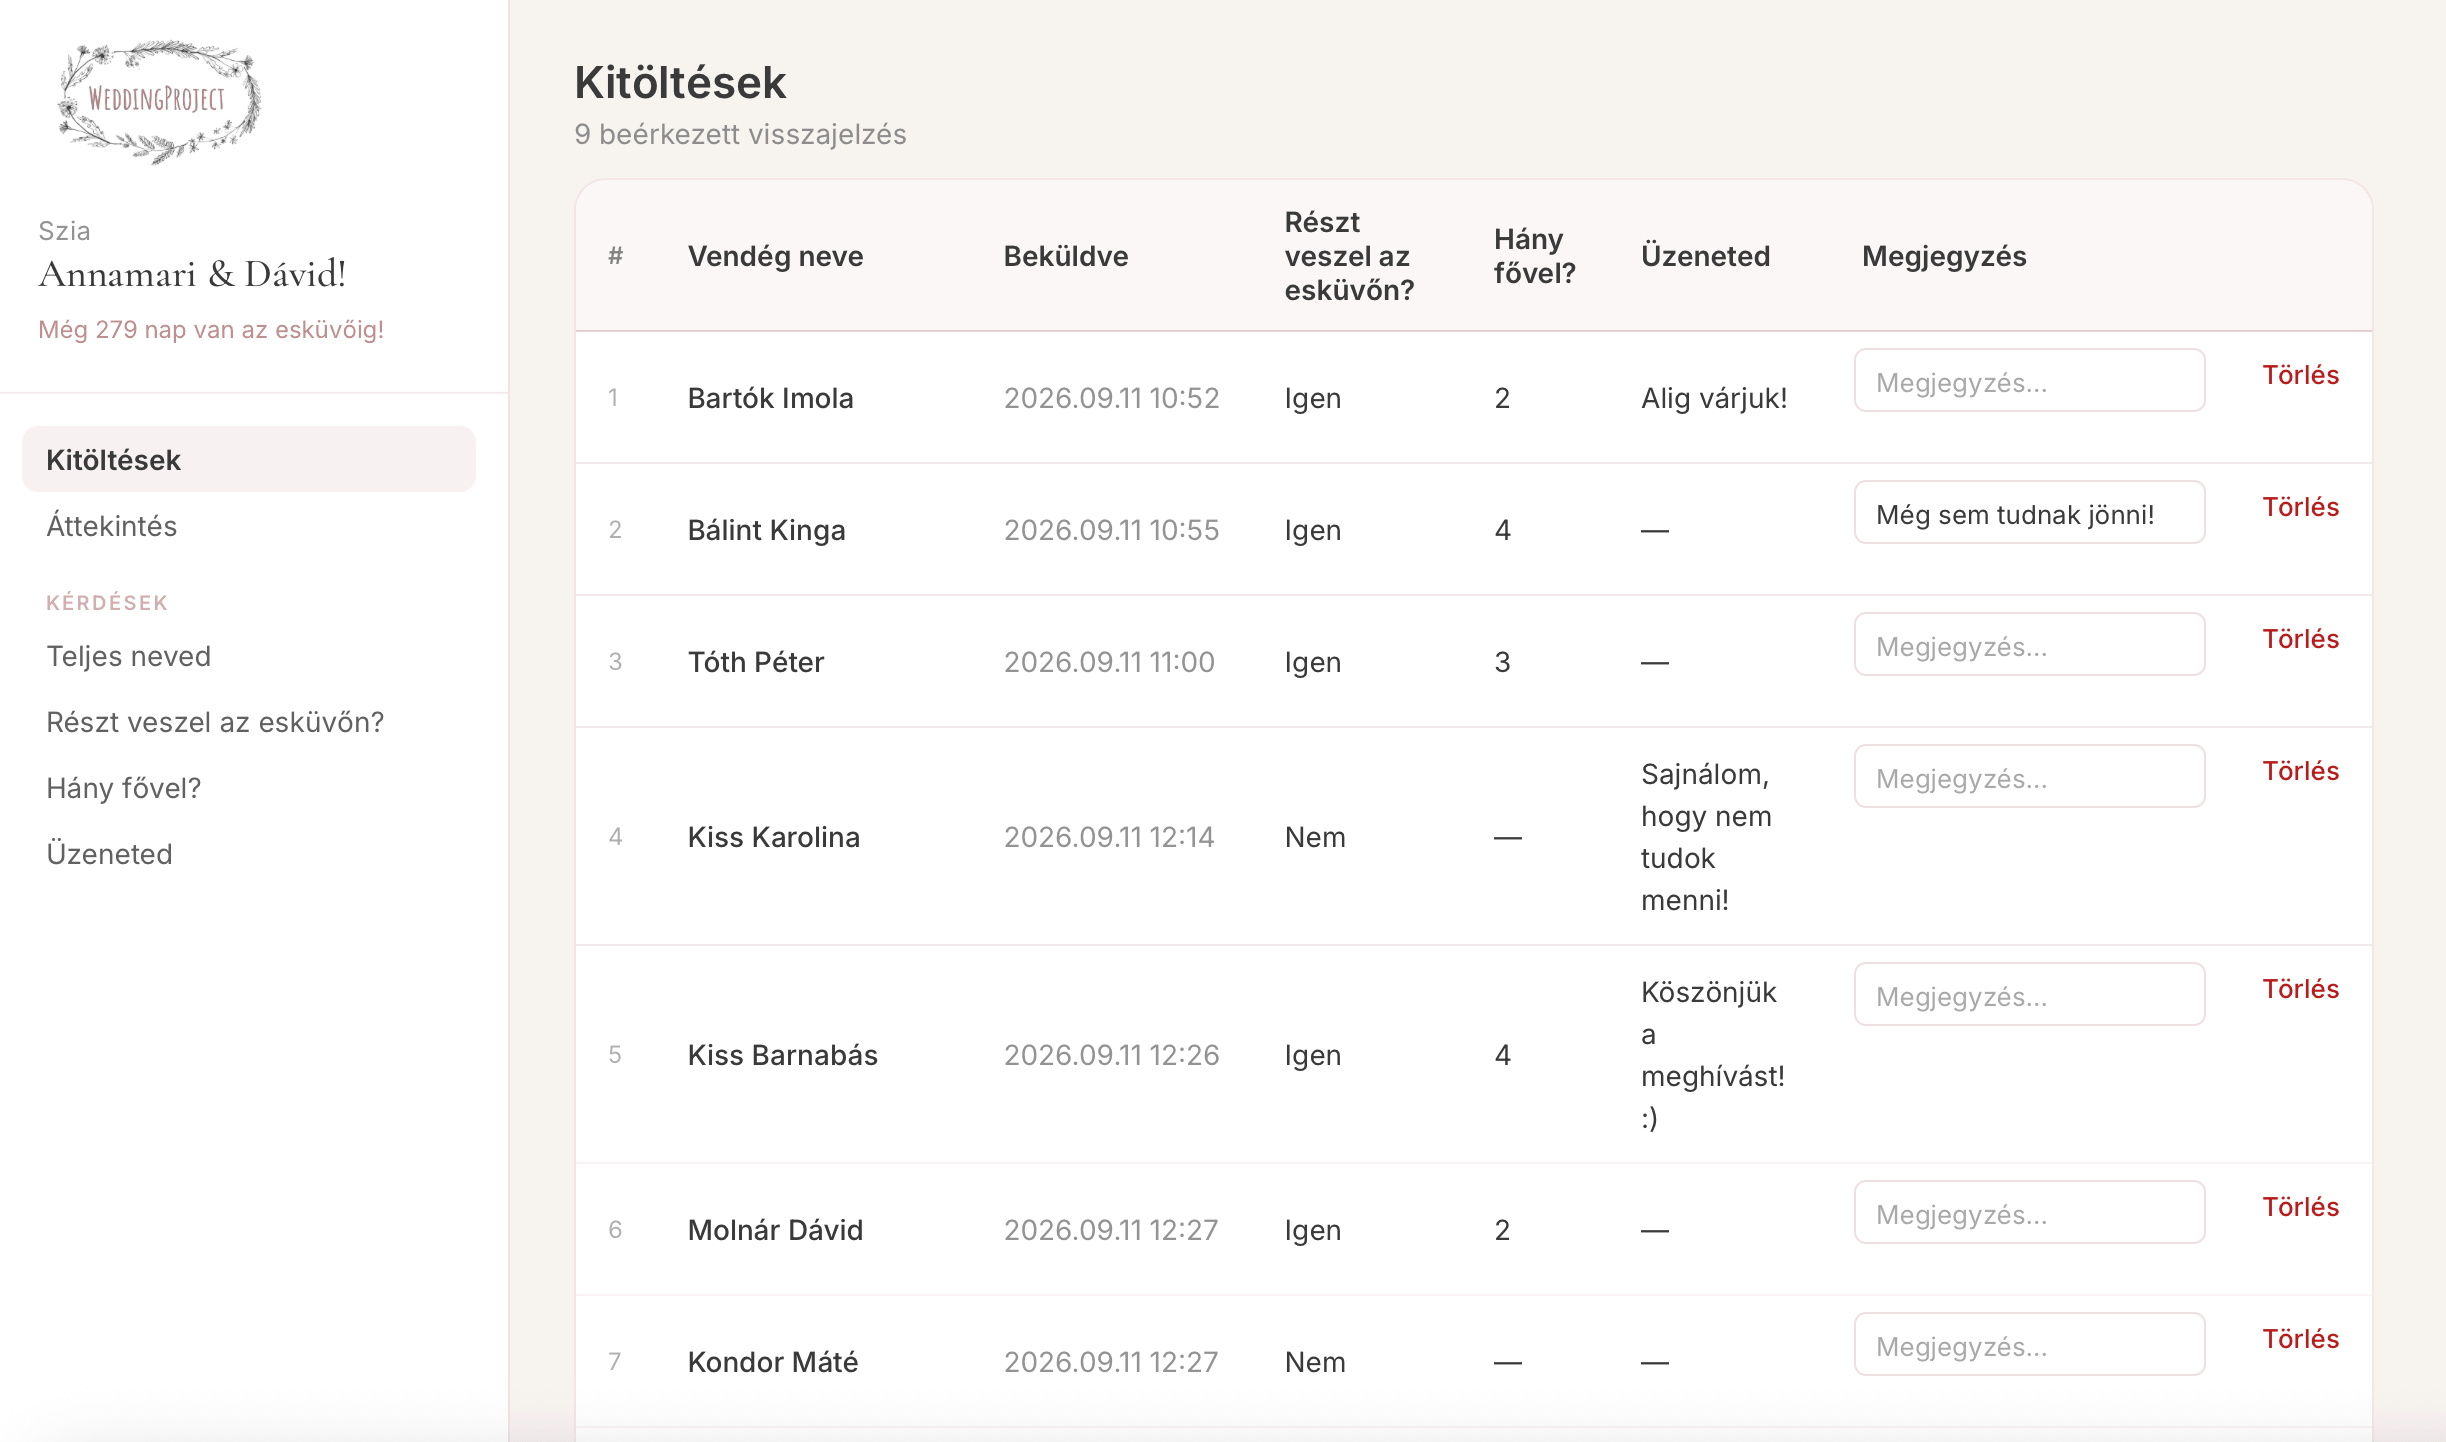Image resolution: width=2446 pixels, height=1442 pixels.
Task: Delete Bartók Imola's response with Törlés
Action: point(2300,375)
